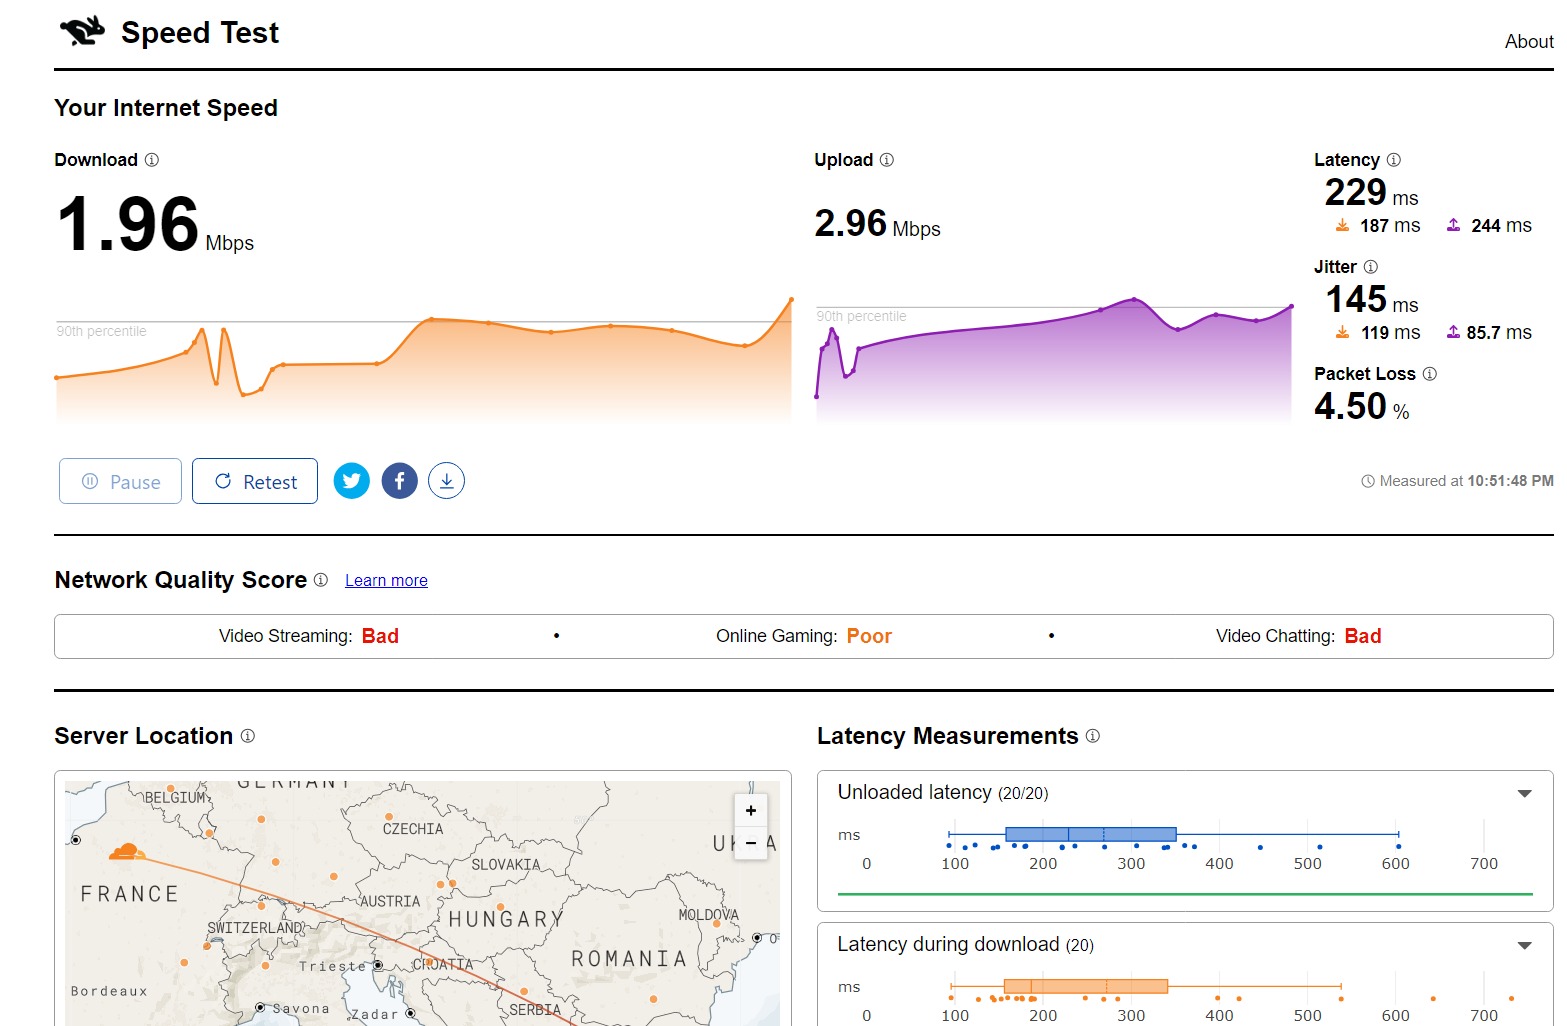Click the orange download latency box plot
This screenshot has height=1026, width=1567.
1085,986
